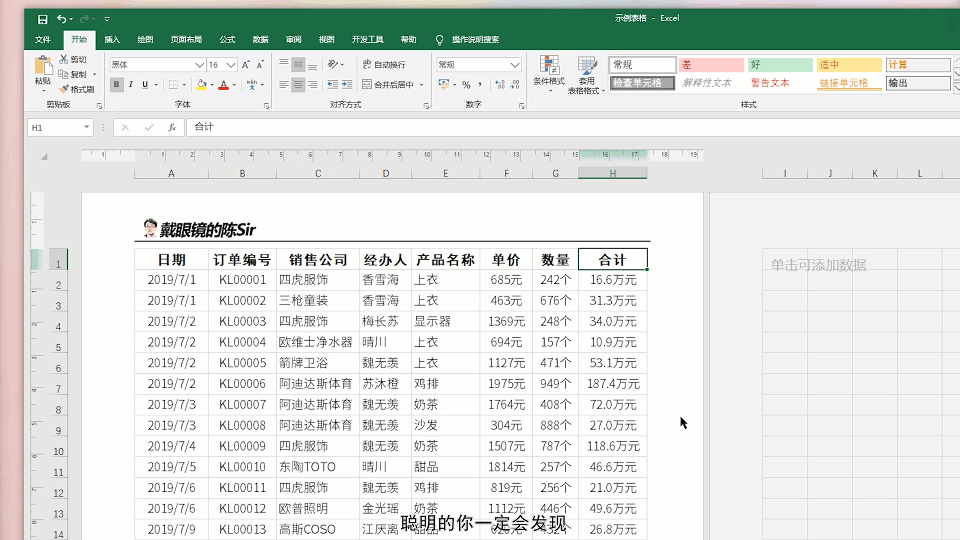960x540 pixels.
Task: Open Format as Table (套用表格格式)
Action: pos(586,73)
